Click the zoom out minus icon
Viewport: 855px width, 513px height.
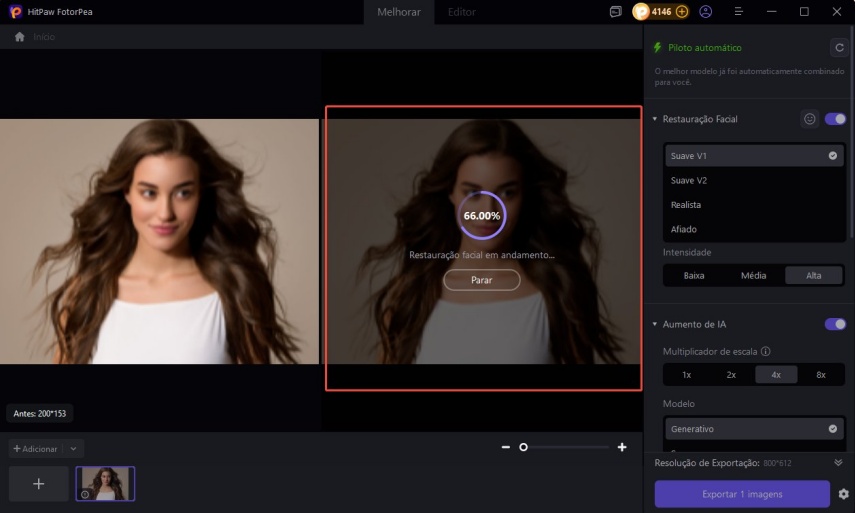click(x=506, y=447)
